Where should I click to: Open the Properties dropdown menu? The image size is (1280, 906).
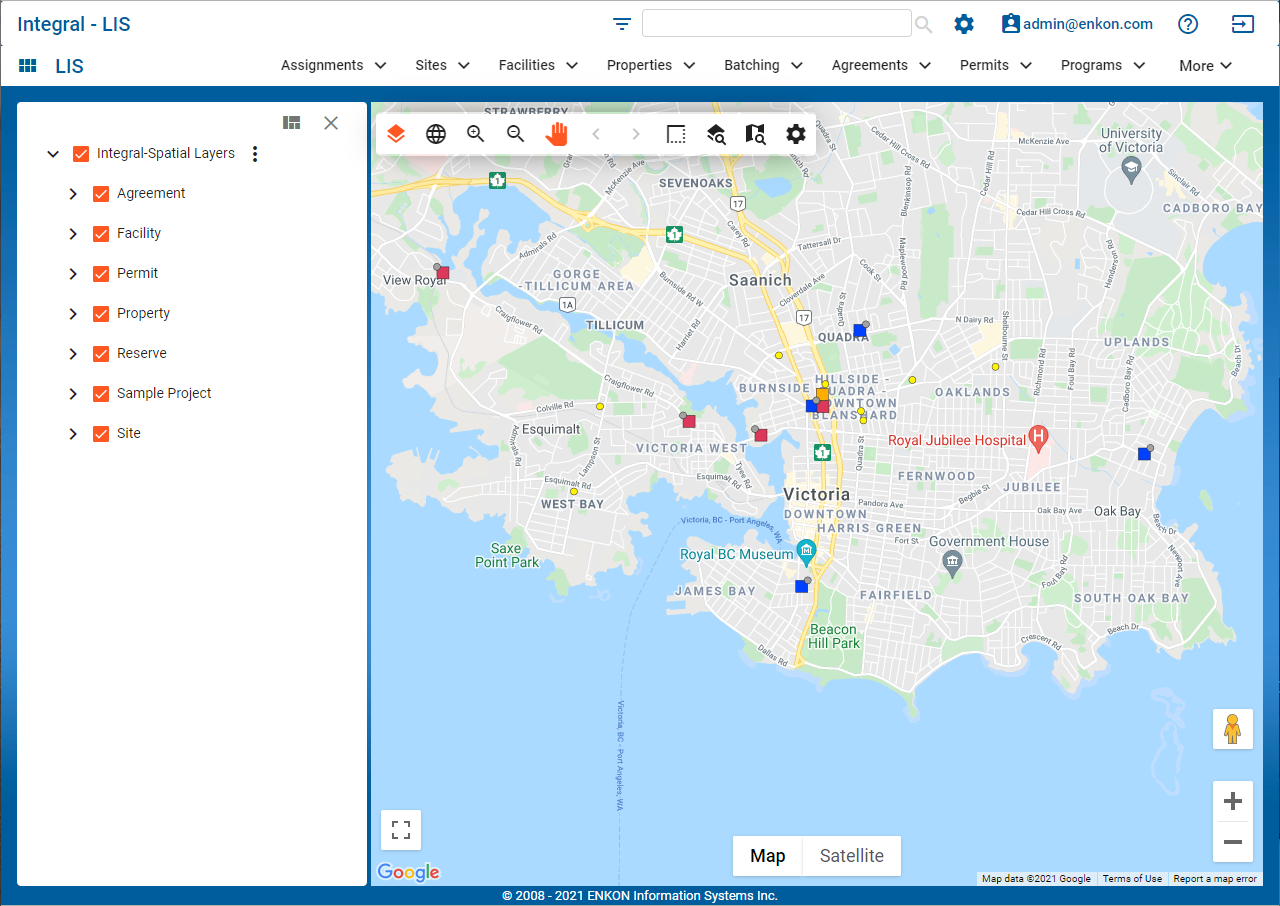pyautogui.click(x=651, y=65)
